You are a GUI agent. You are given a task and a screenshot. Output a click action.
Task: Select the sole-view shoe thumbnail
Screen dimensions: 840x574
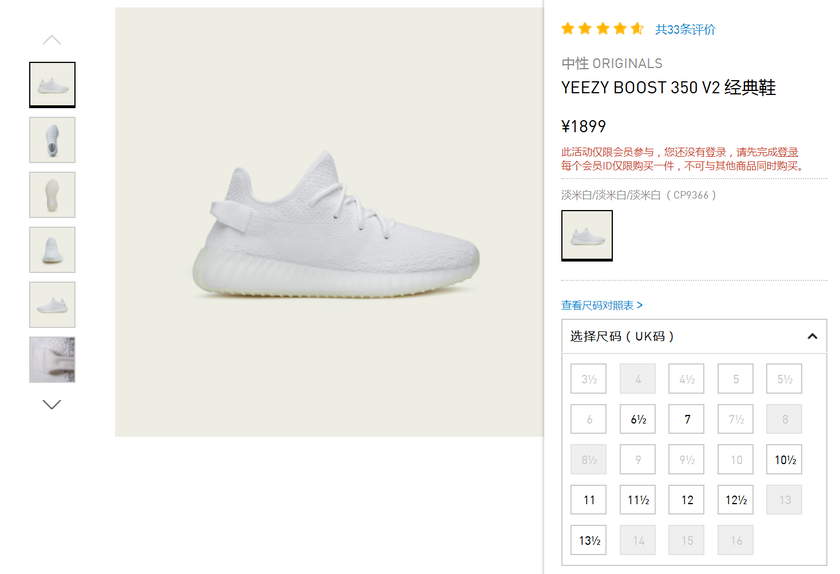coord(52,195)
